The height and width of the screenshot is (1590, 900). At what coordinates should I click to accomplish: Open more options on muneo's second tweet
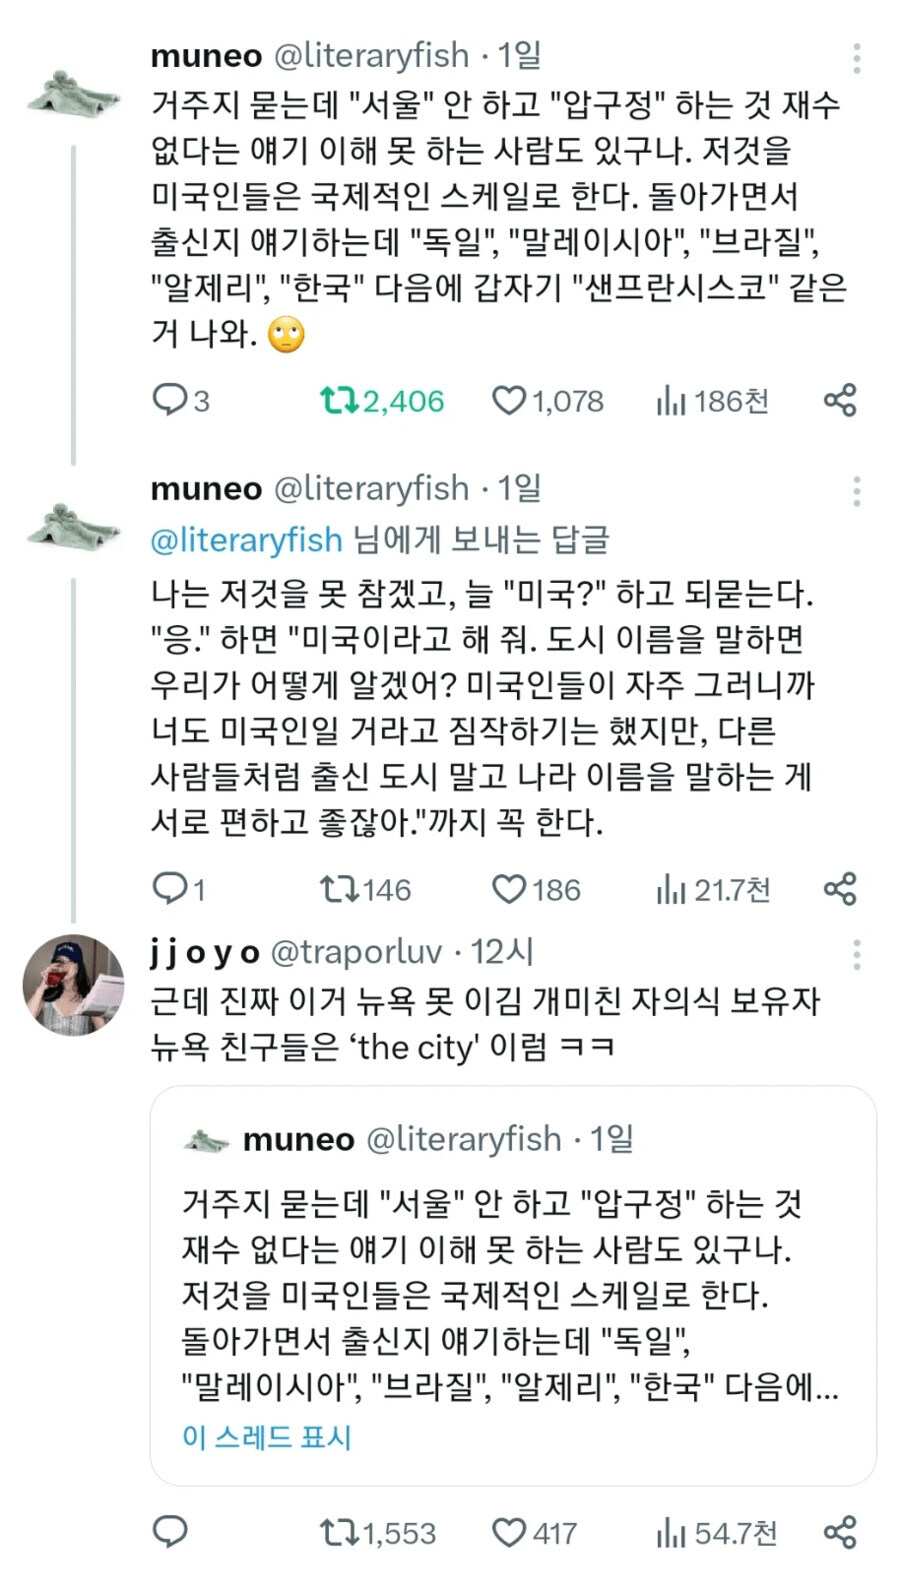coord(856,490)
